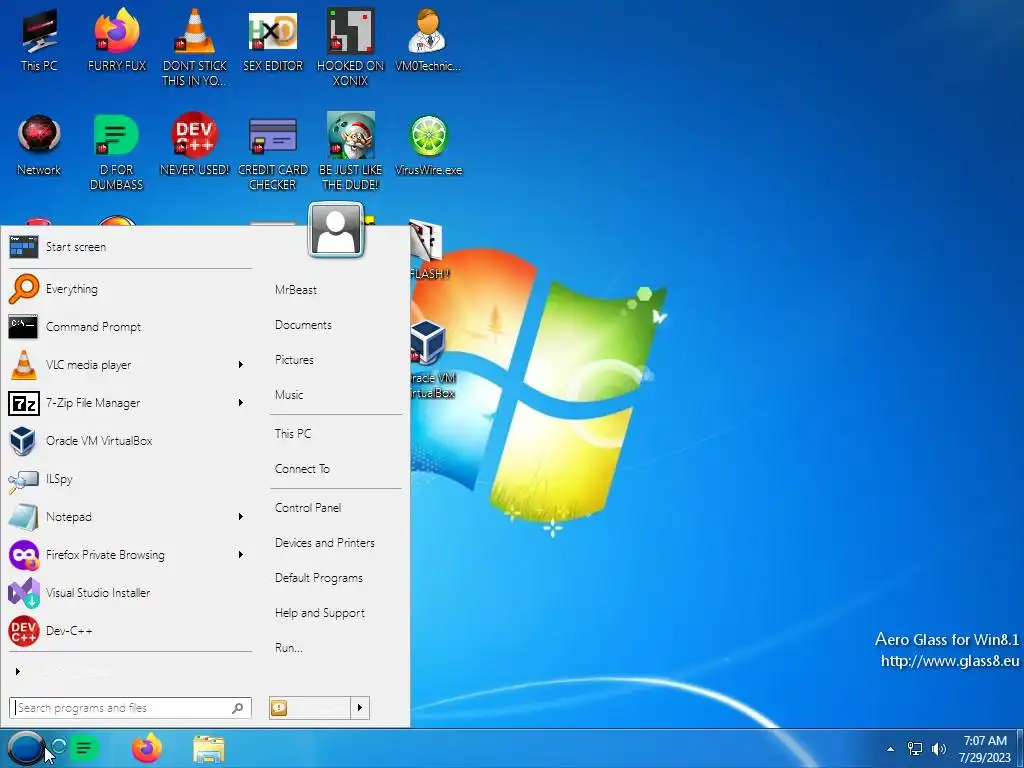Launch VLC media player from Start menu
The width and height of the screenshot is (1024, 768).
click(130, 364)
